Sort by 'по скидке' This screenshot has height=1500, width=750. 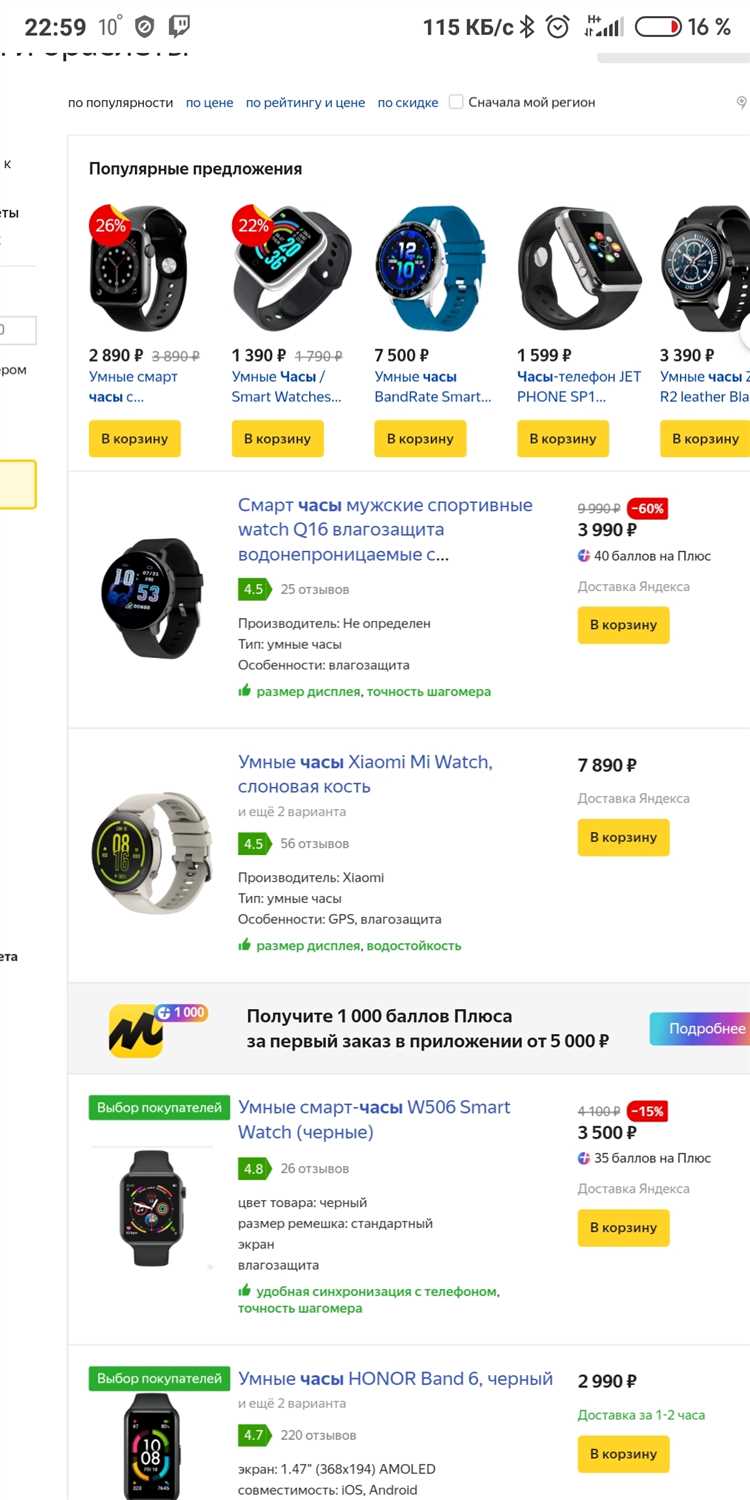[407, 102]
